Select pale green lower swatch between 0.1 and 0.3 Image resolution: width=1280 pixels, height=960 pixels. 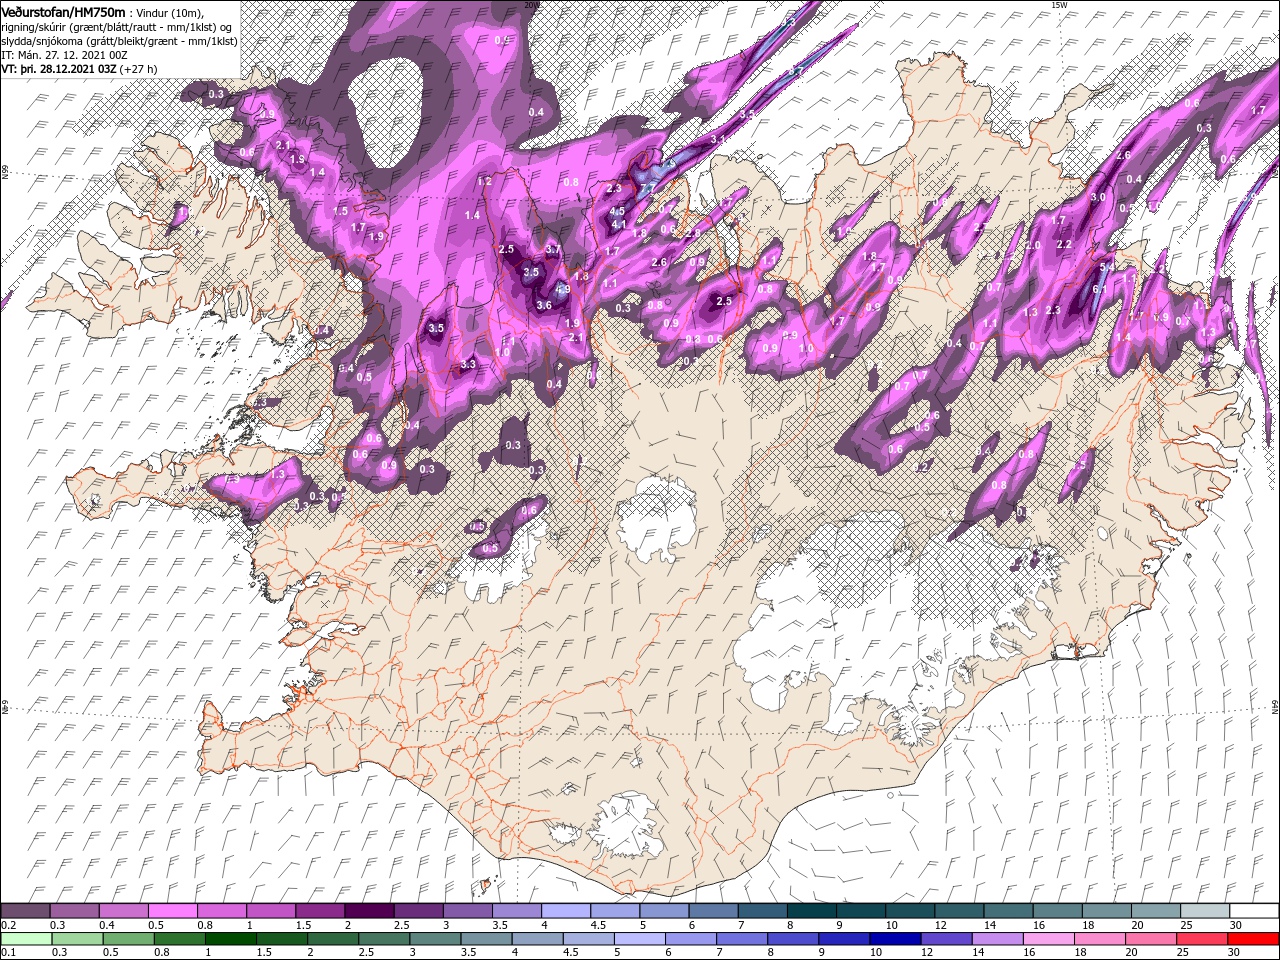point(25,939)
